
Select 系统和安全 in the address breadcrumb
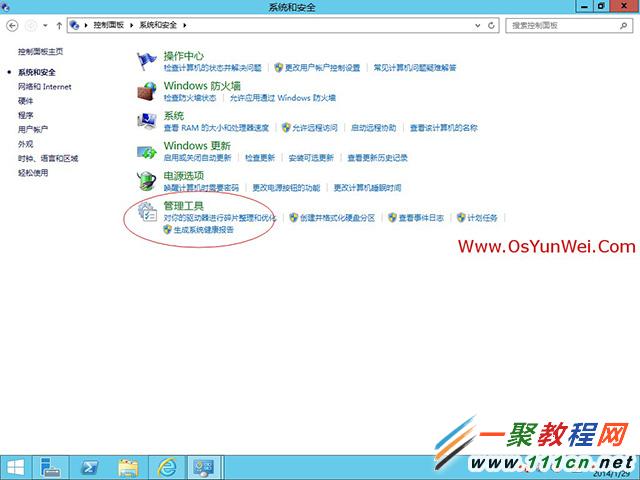158,25
